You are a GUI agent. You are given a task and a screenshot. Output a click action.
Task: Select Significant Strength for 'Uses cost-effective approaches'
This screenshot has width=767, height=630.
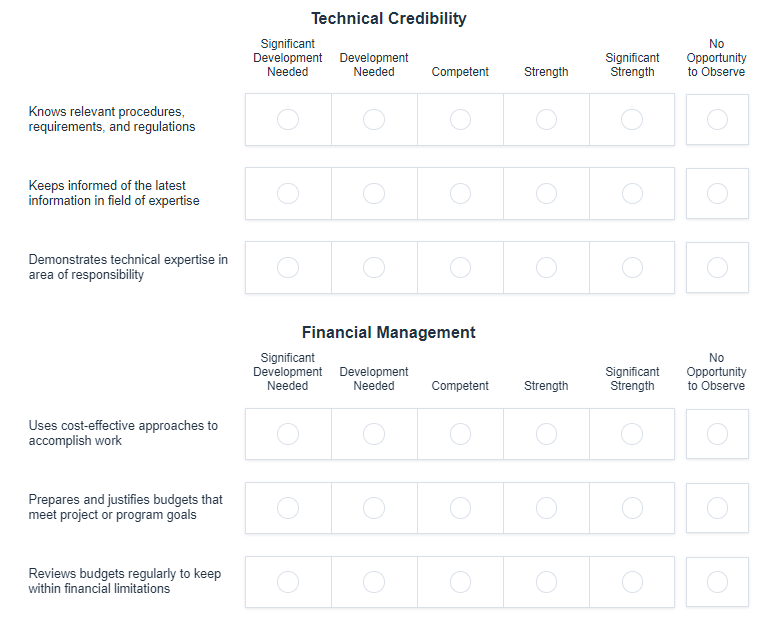[x=632, y=434]
